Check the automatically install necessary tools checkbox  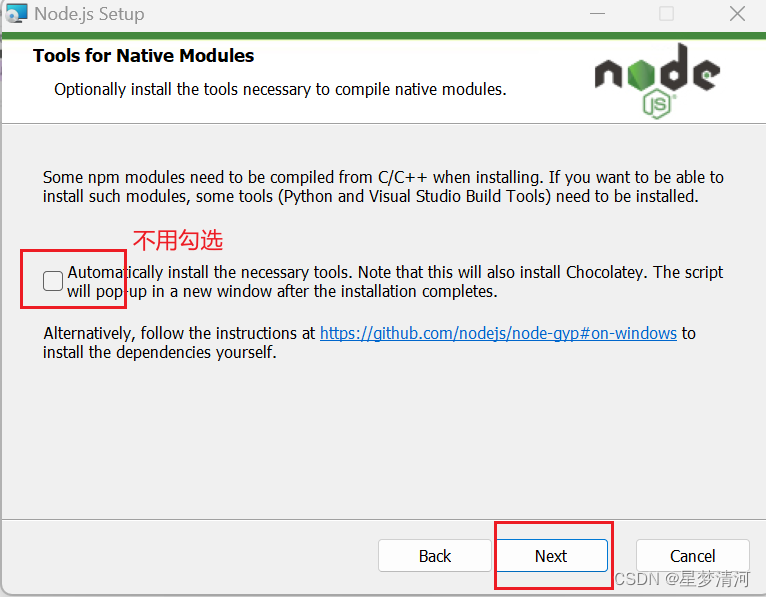point(53,281)
